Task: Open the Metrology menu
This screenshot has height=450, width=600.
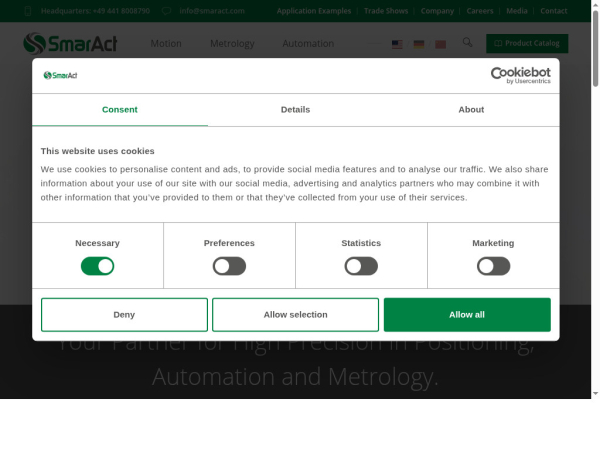Action: tap(232, 44)
